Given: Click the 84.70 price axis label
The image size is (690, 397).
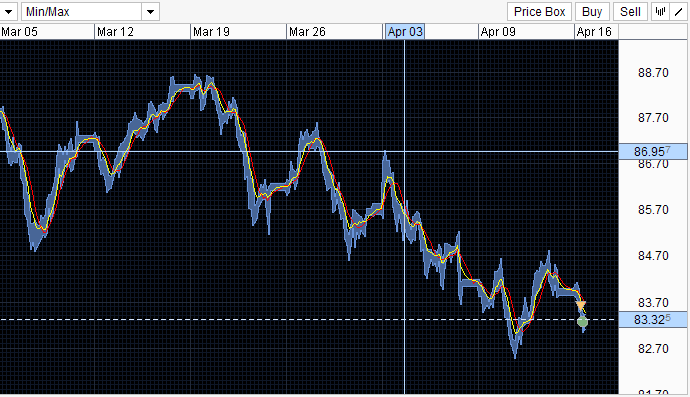Looking at the screenshot, I should [x=653, y=256].
